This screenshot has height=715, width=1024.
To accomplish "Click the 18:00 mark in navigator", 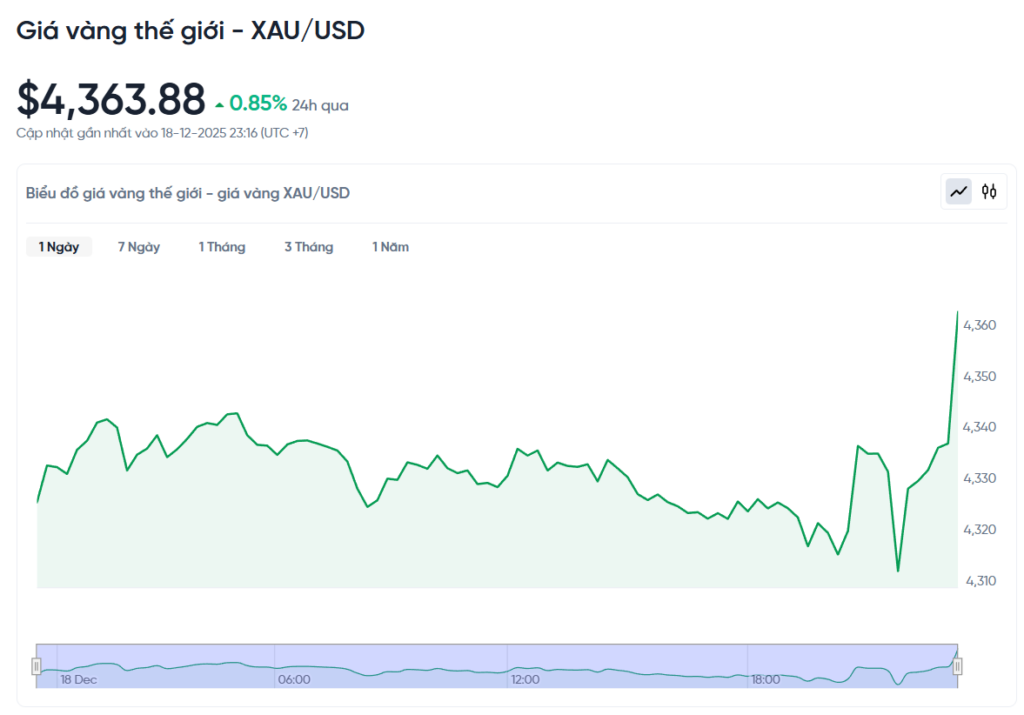I will pyautogui.click(x=766, y=680).
